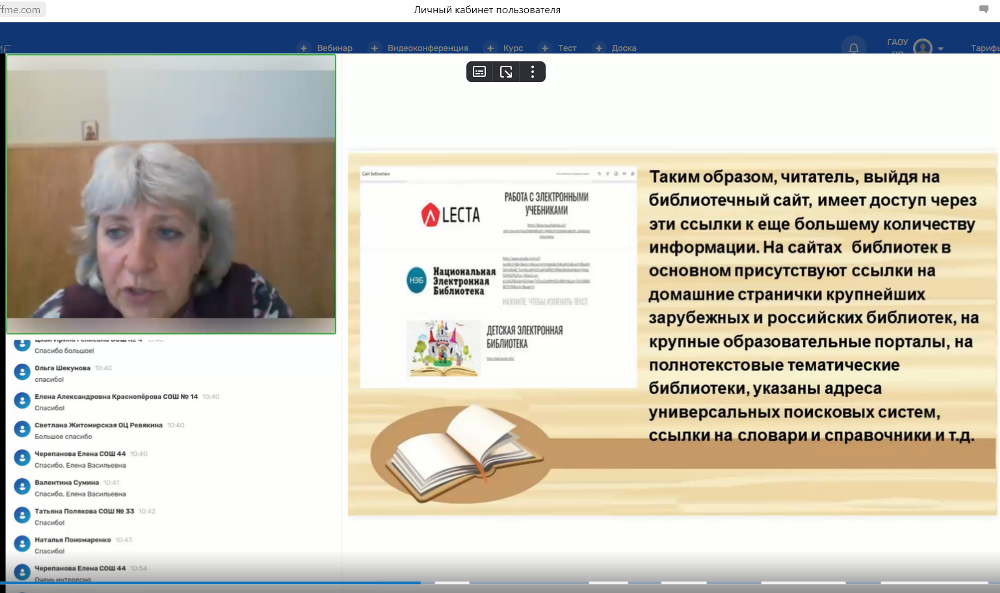Click Светлана Житомирская's chat avatar
The width and height of the screenshot is (1000, 593).
(x=22, y=430)
